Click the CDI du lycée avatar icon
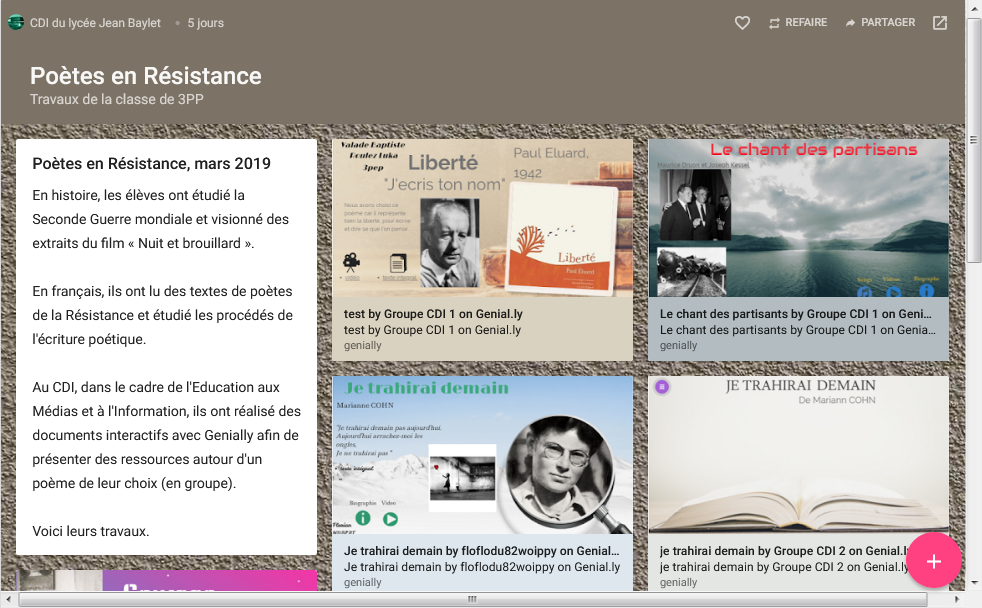Screen dimensions: 982x608 tap(15, 22)
